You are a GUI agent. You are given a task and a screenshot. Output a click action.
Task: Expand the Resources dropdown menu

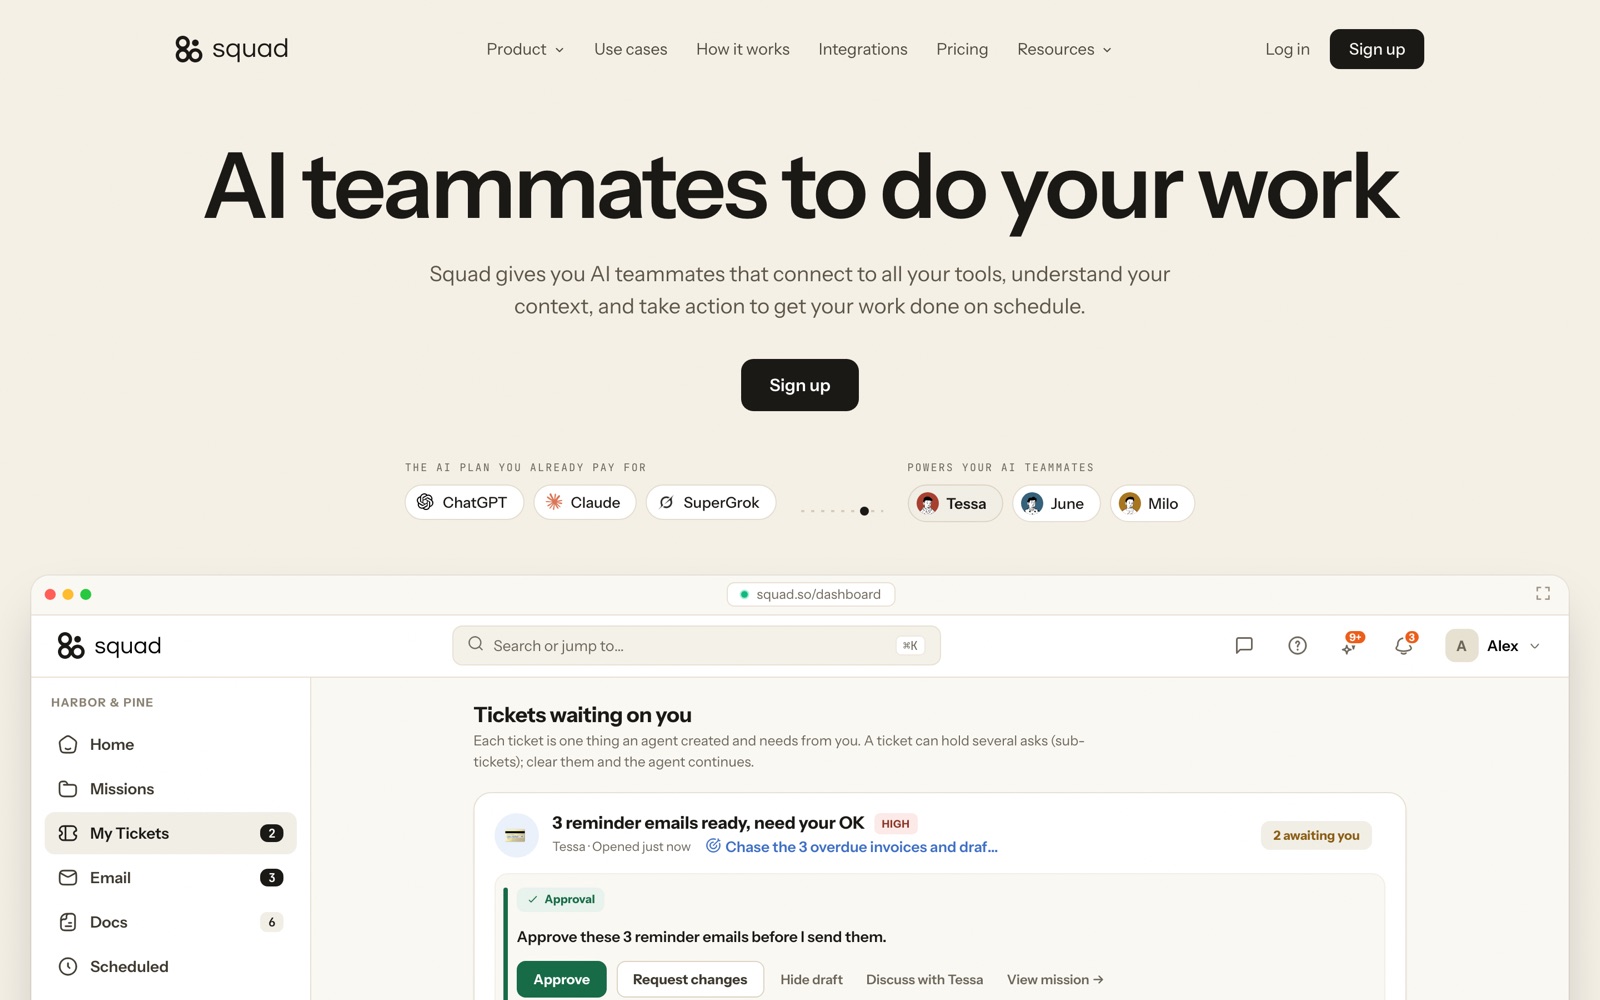(x=1064, y=49)
